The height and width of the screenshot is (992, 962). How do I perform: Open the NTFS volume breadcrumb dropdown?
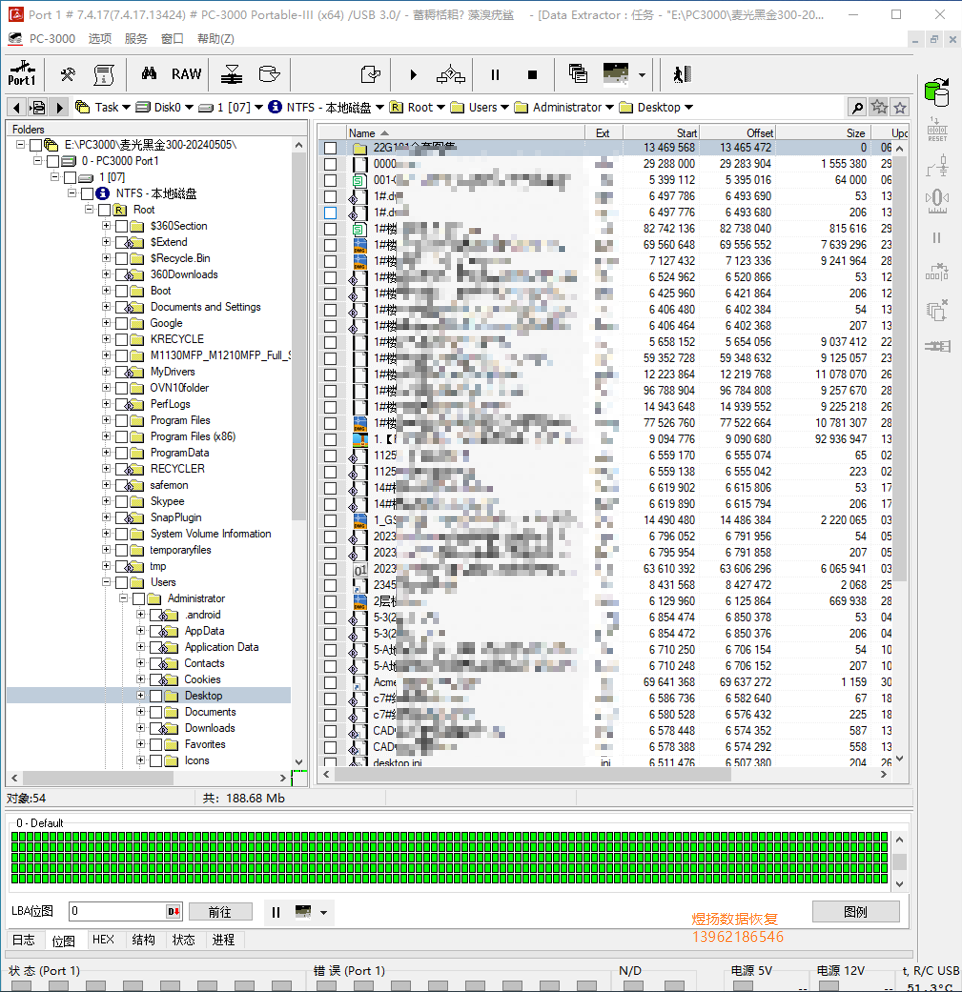point(379,108)
